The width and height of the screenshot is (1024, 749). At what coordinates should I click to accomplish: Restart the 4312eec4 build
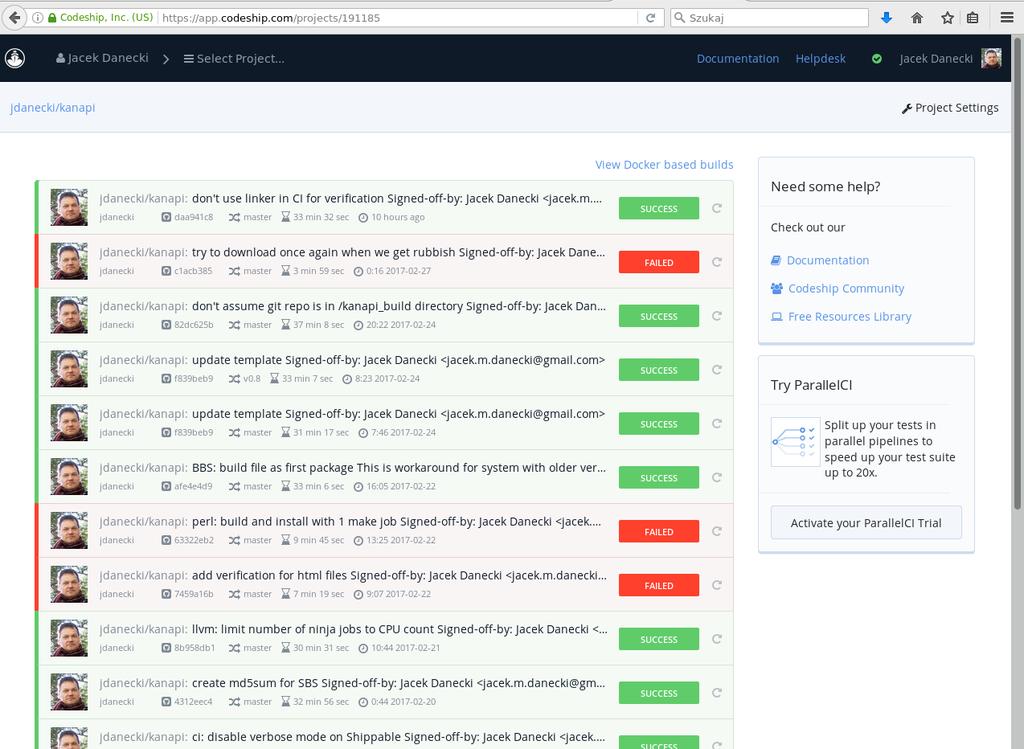point(716,693)
